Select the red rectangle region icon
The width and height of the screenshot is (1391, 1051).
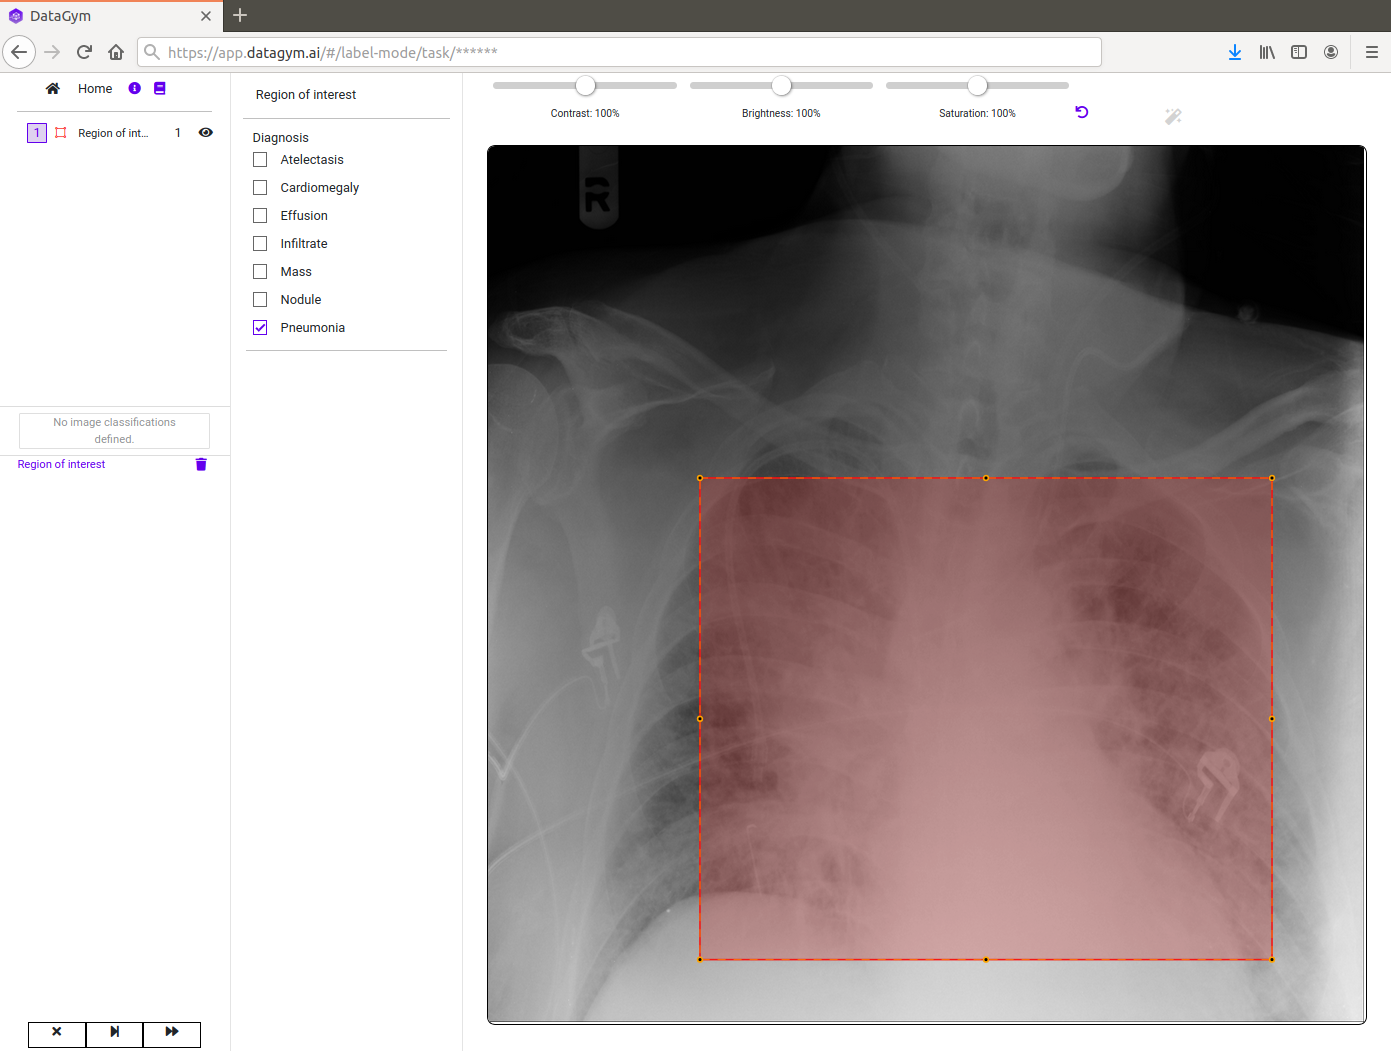[x=61, y=133]
